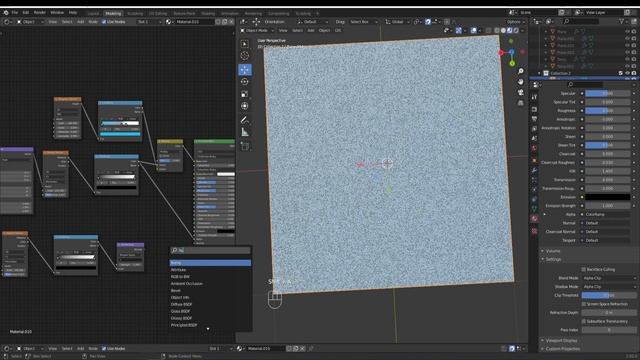Viewport: 640px width, 360px height.
Task: Select the Annotate tool in viewport toolbar
Action: pos(244,120)
